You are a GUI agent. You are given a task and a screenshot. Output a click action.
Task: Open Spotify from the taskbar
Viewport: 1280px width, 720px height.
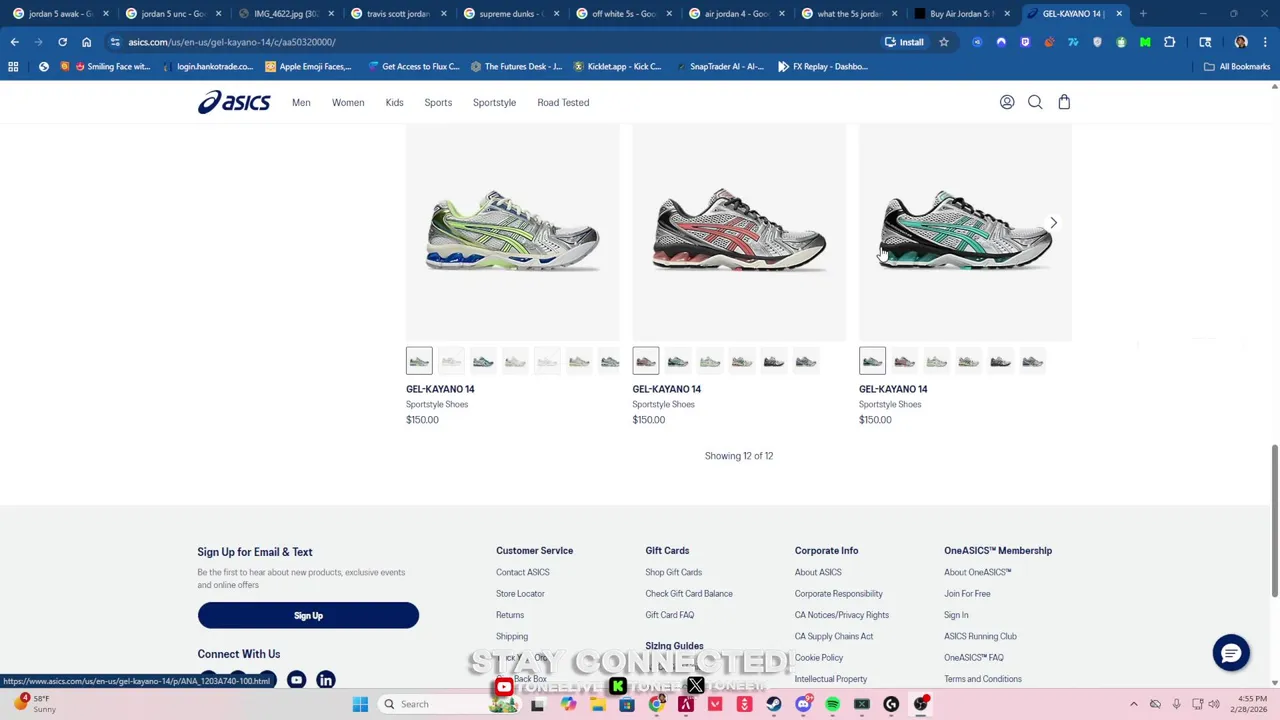point(832,704)
